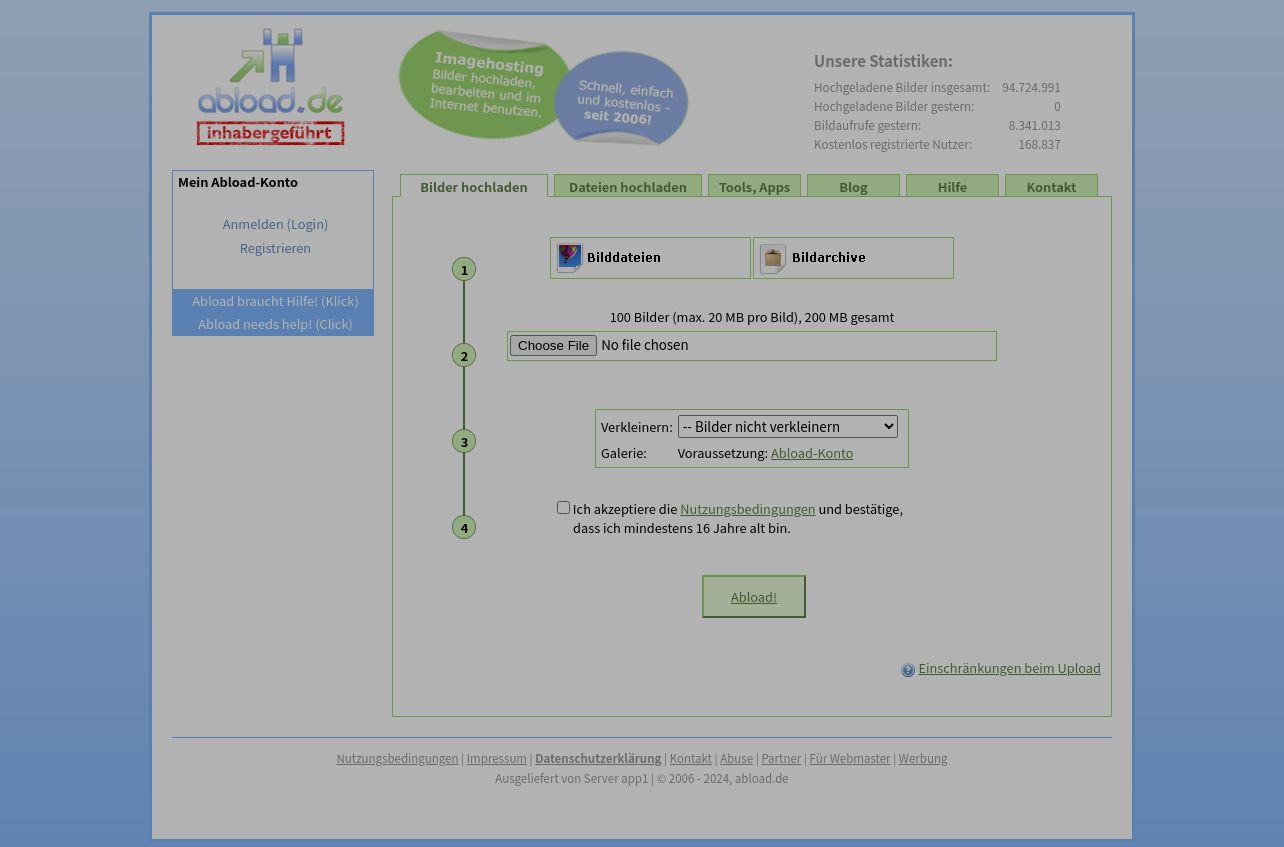Image resolution: width=1284 pixels, height=847 pixels.
Task: Click 'Ausgeliefert von Server app1' text
Action: [x=572, y=779]
